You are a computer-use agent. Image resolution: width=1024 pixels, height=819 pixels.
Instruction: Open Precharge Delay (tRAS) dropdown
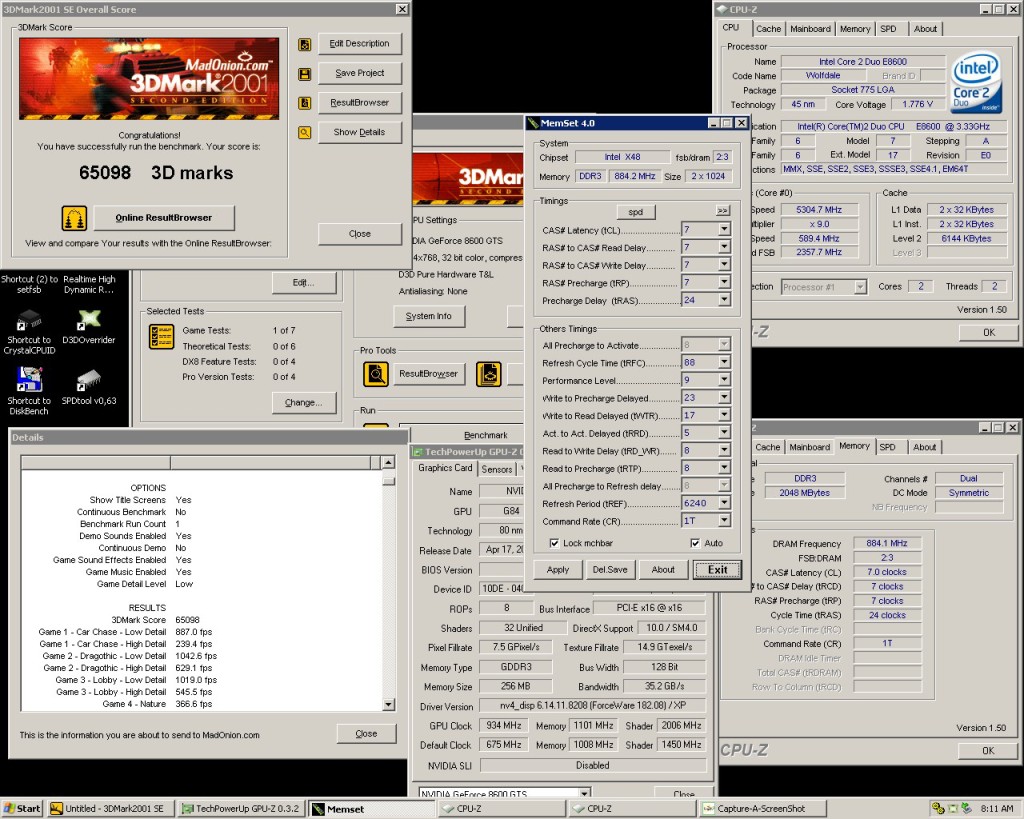724,300
